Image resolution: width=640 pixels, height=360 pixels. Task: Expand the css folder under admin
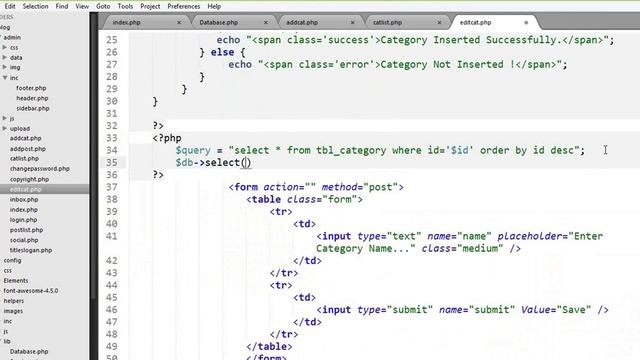(4, 47)
